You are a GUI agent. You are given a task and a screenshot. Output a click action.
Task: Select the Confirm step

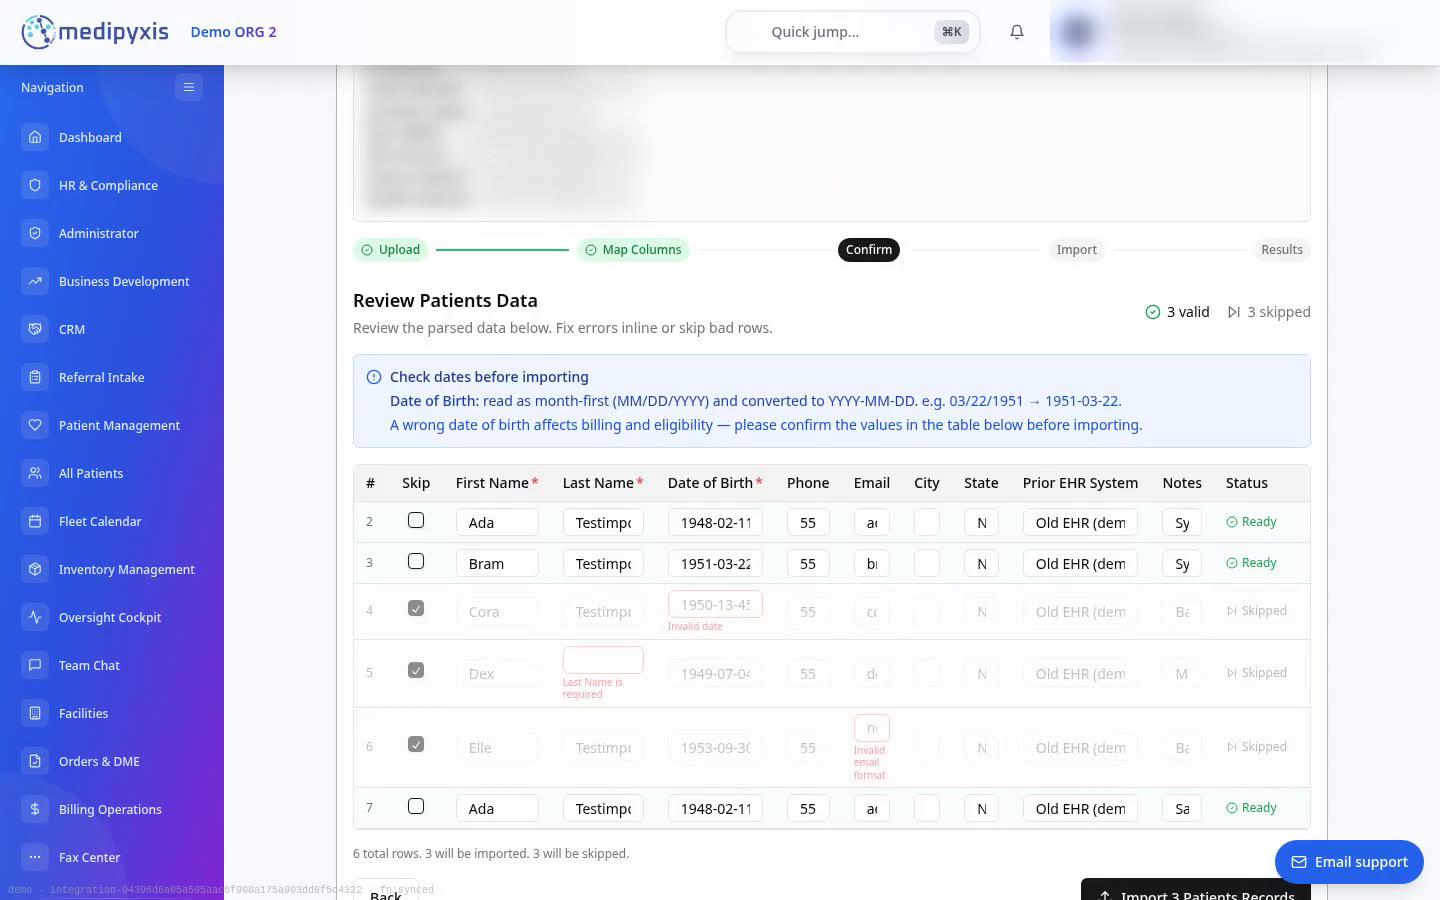pyautogui.click(x=869, y=250)
